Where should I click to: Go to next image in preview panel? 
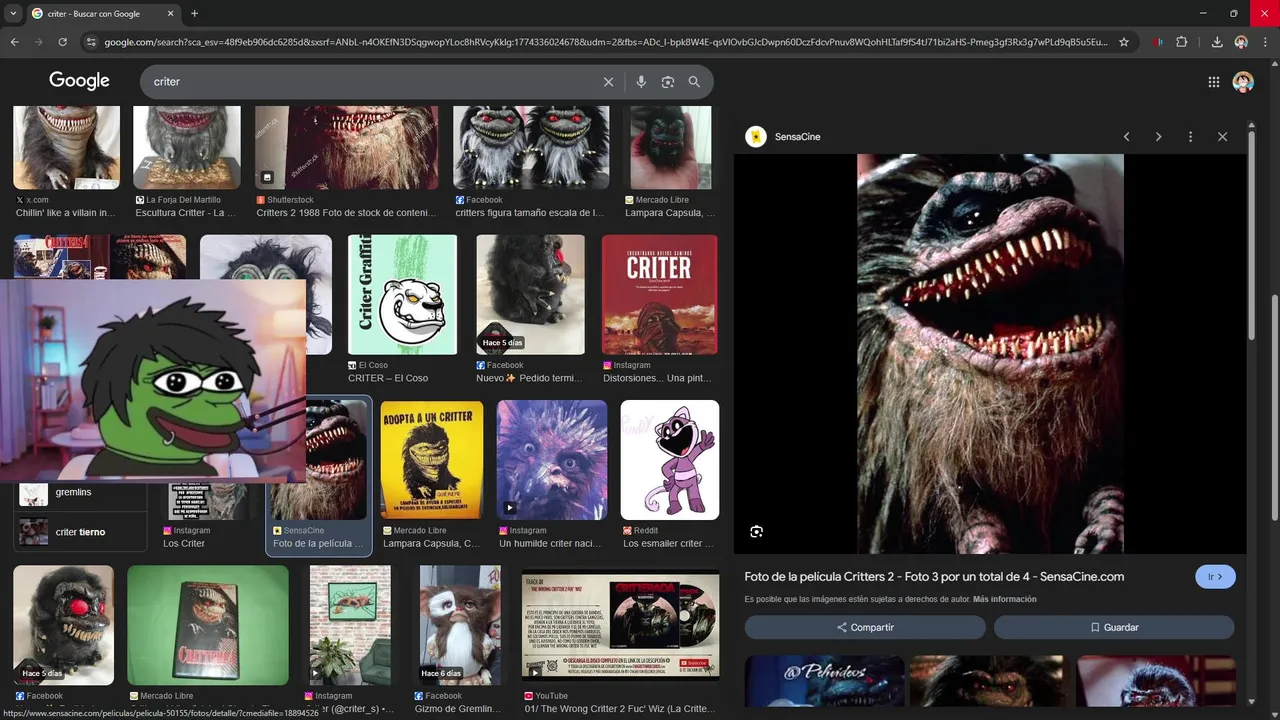point(1158,137)
